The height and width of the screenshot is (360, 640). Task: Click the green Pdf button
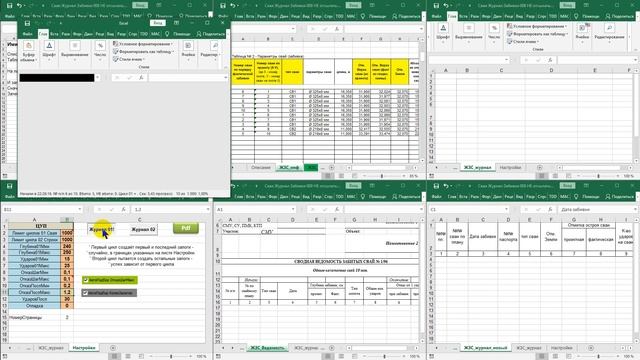(186, 228)
